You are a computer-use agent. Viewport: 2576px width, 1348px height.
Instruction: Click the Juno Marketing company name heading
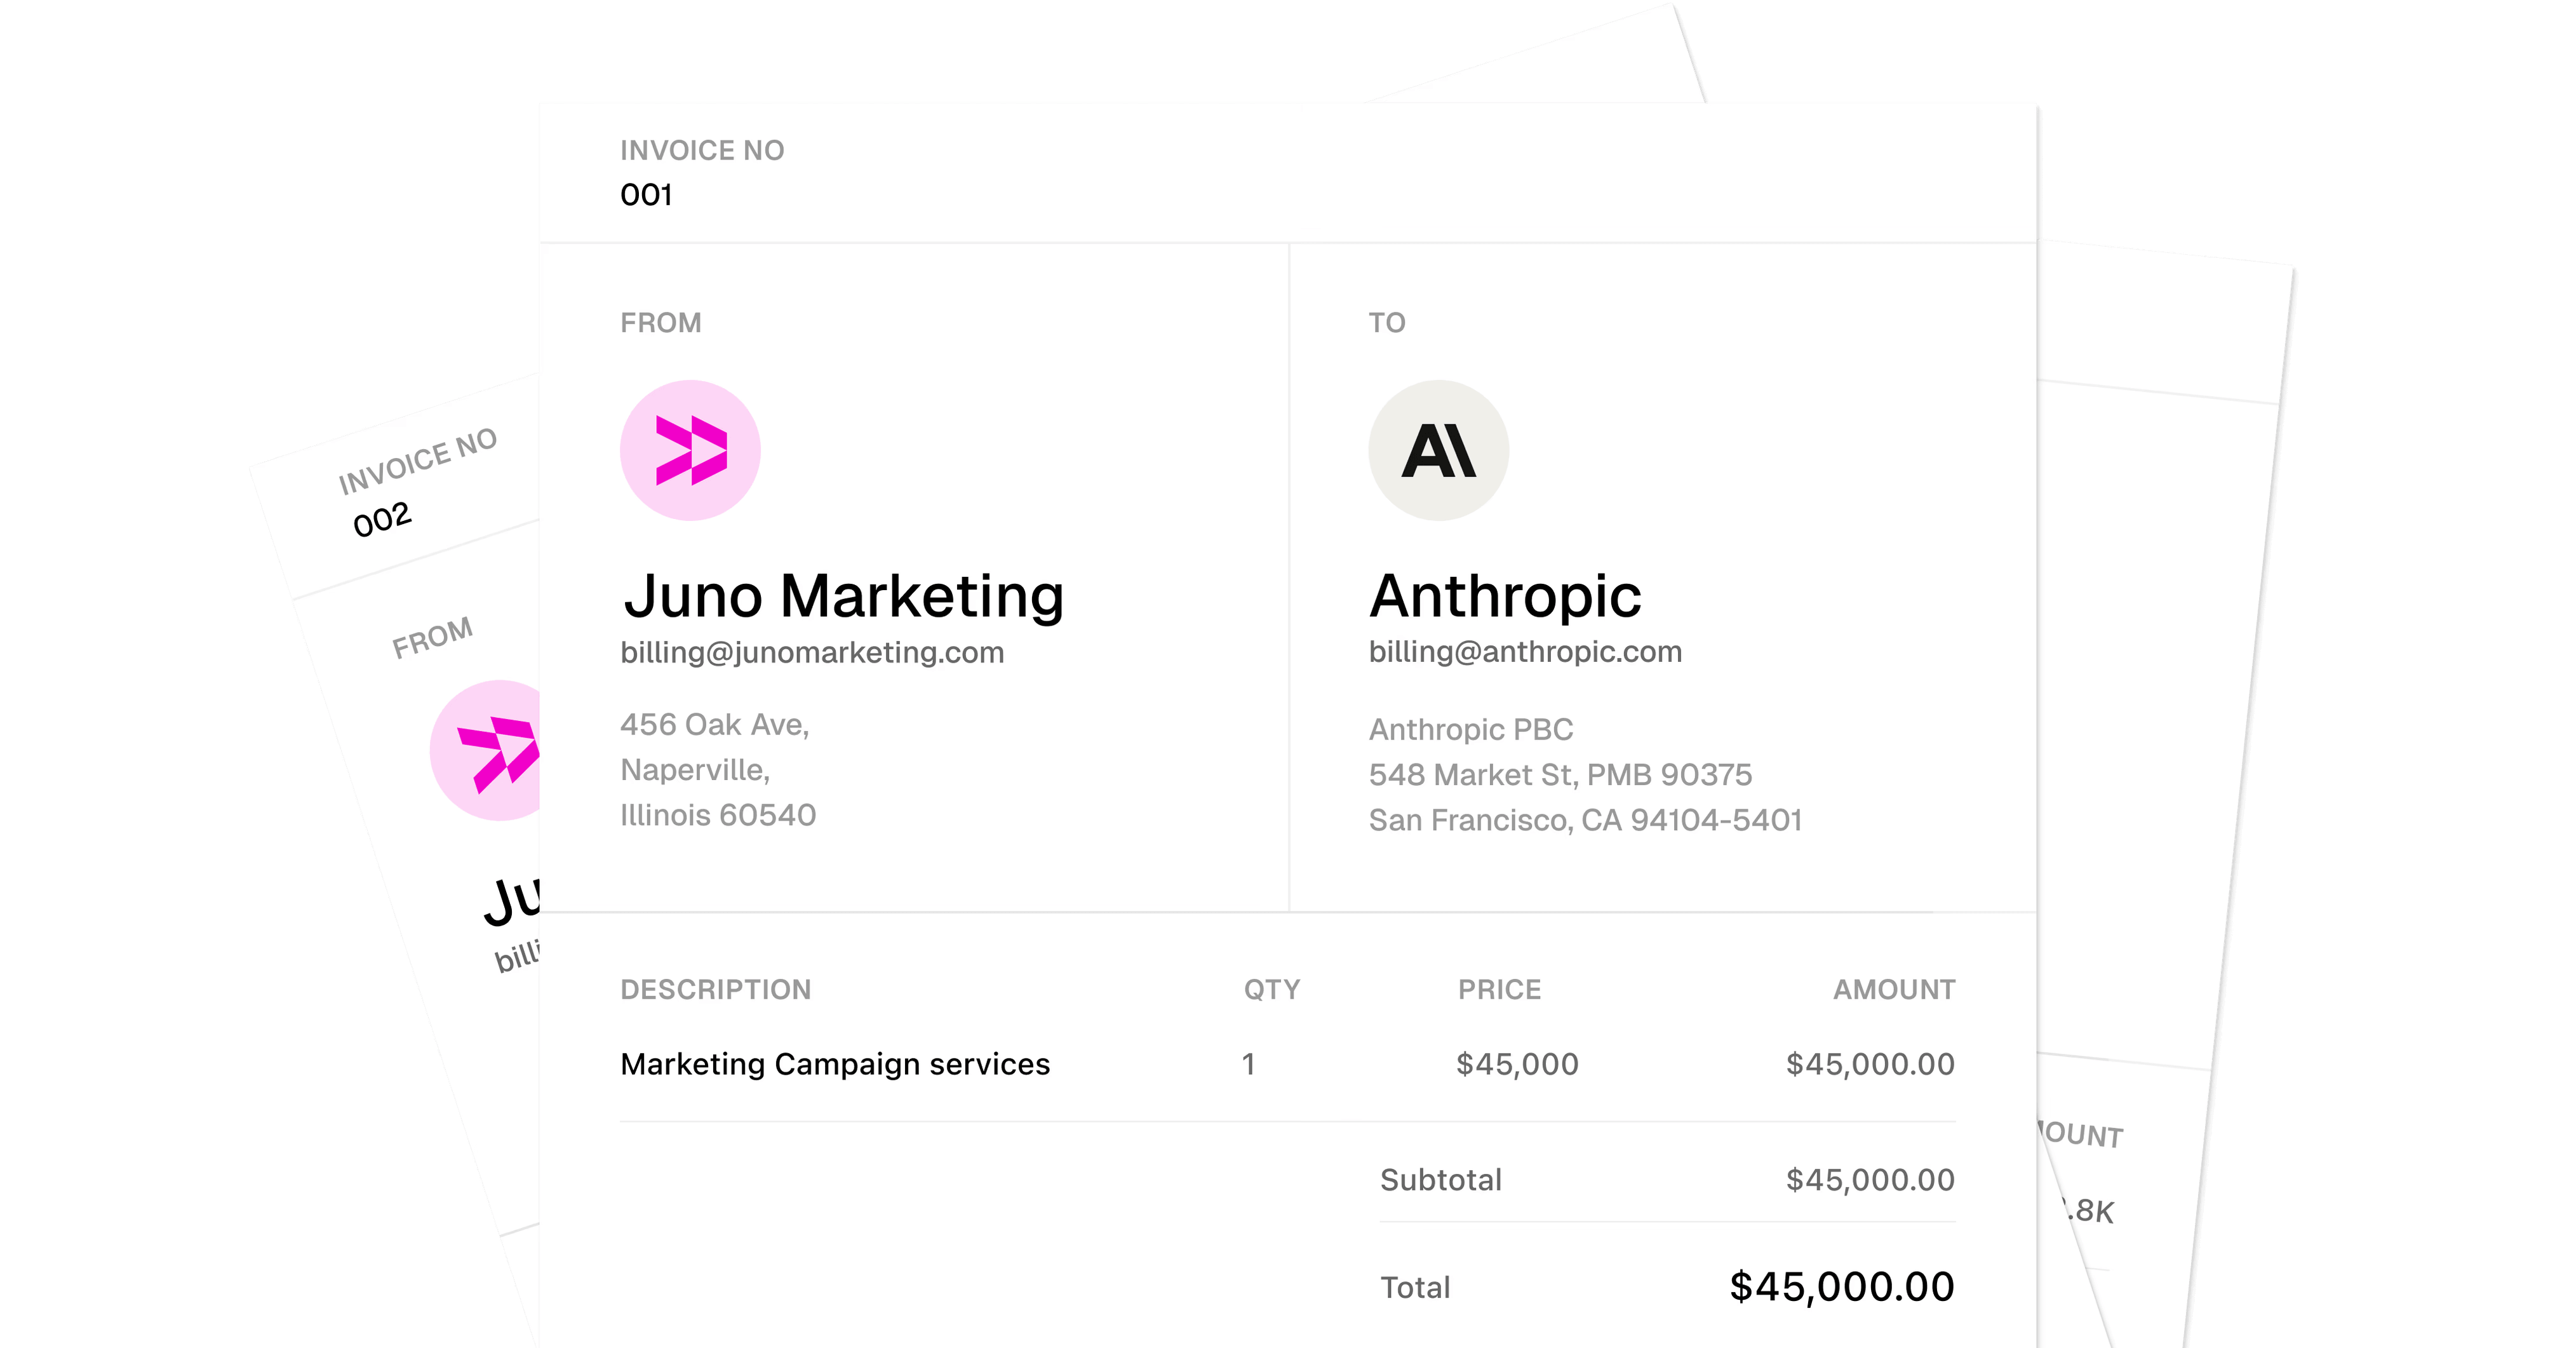point(843,596)
